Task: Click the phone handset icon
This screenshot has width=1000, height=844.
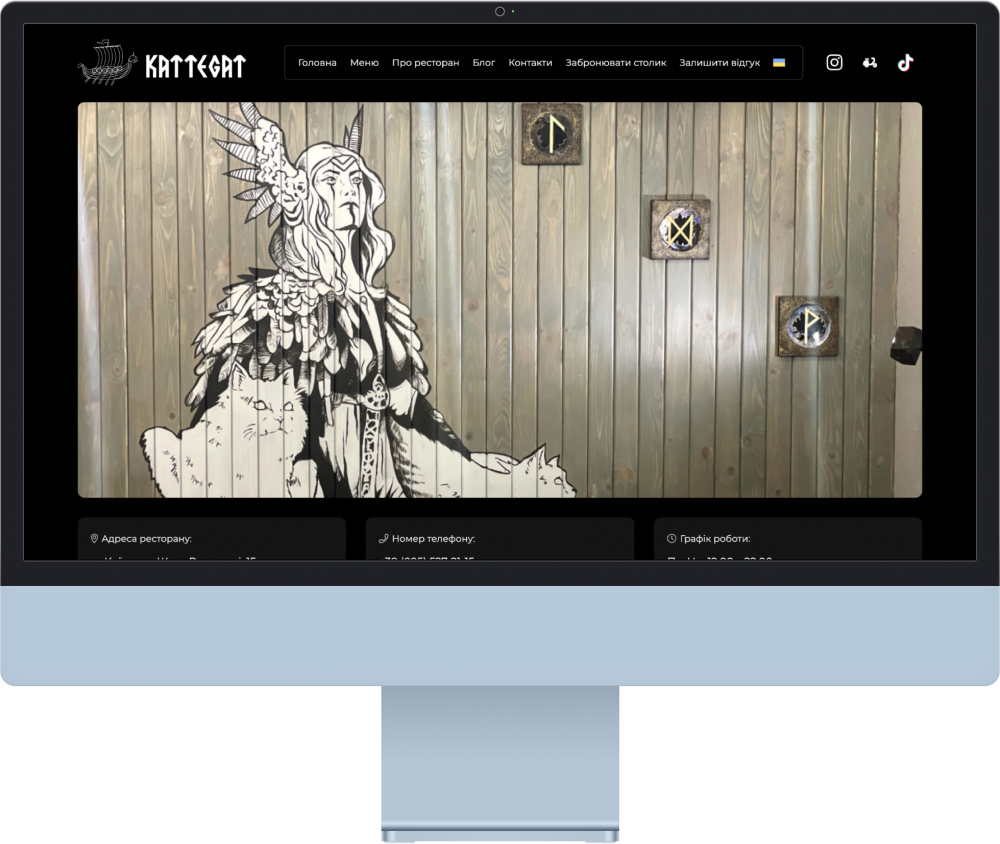Action: [x=383, y=538]
